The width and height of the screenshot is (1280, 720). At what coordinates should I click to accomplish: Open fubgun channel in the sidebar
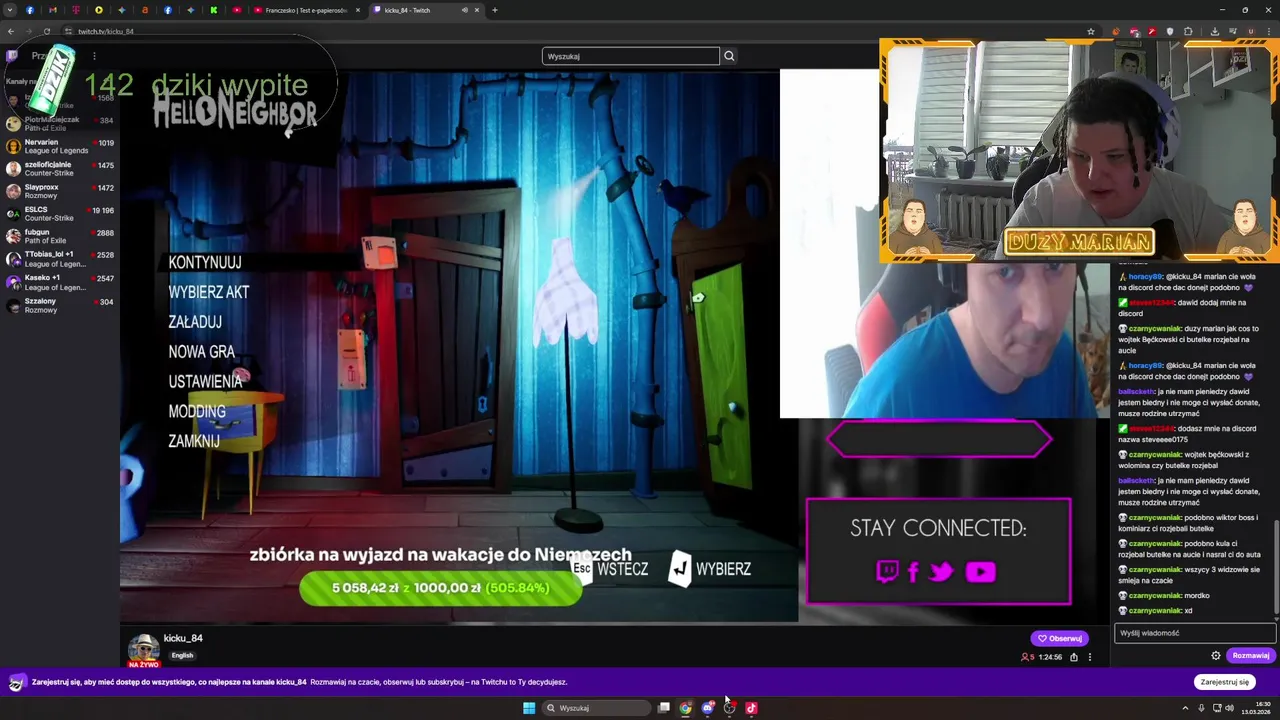60,236
